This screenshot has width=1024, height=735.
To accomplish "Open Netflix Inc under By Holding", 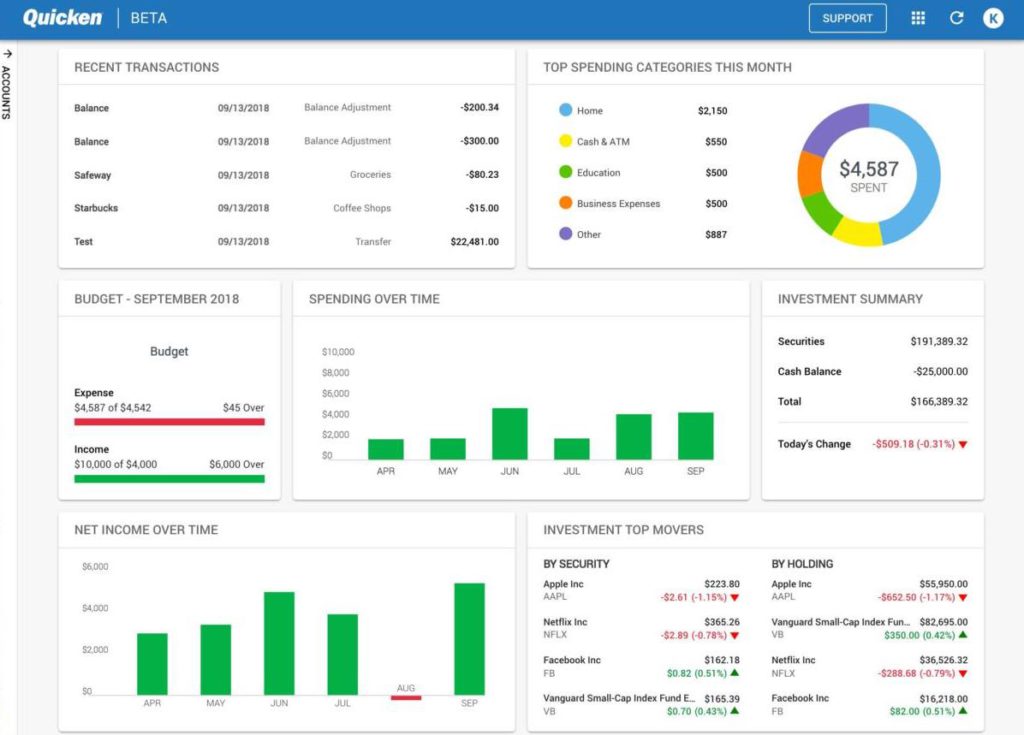I will 793,660.
